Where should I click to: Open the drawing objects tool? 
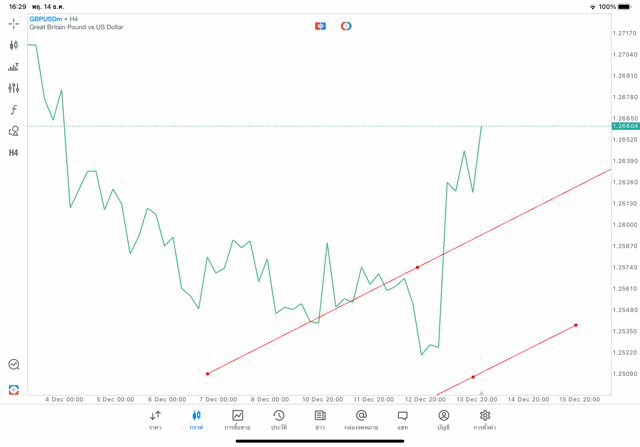click(x=14, y=131)
